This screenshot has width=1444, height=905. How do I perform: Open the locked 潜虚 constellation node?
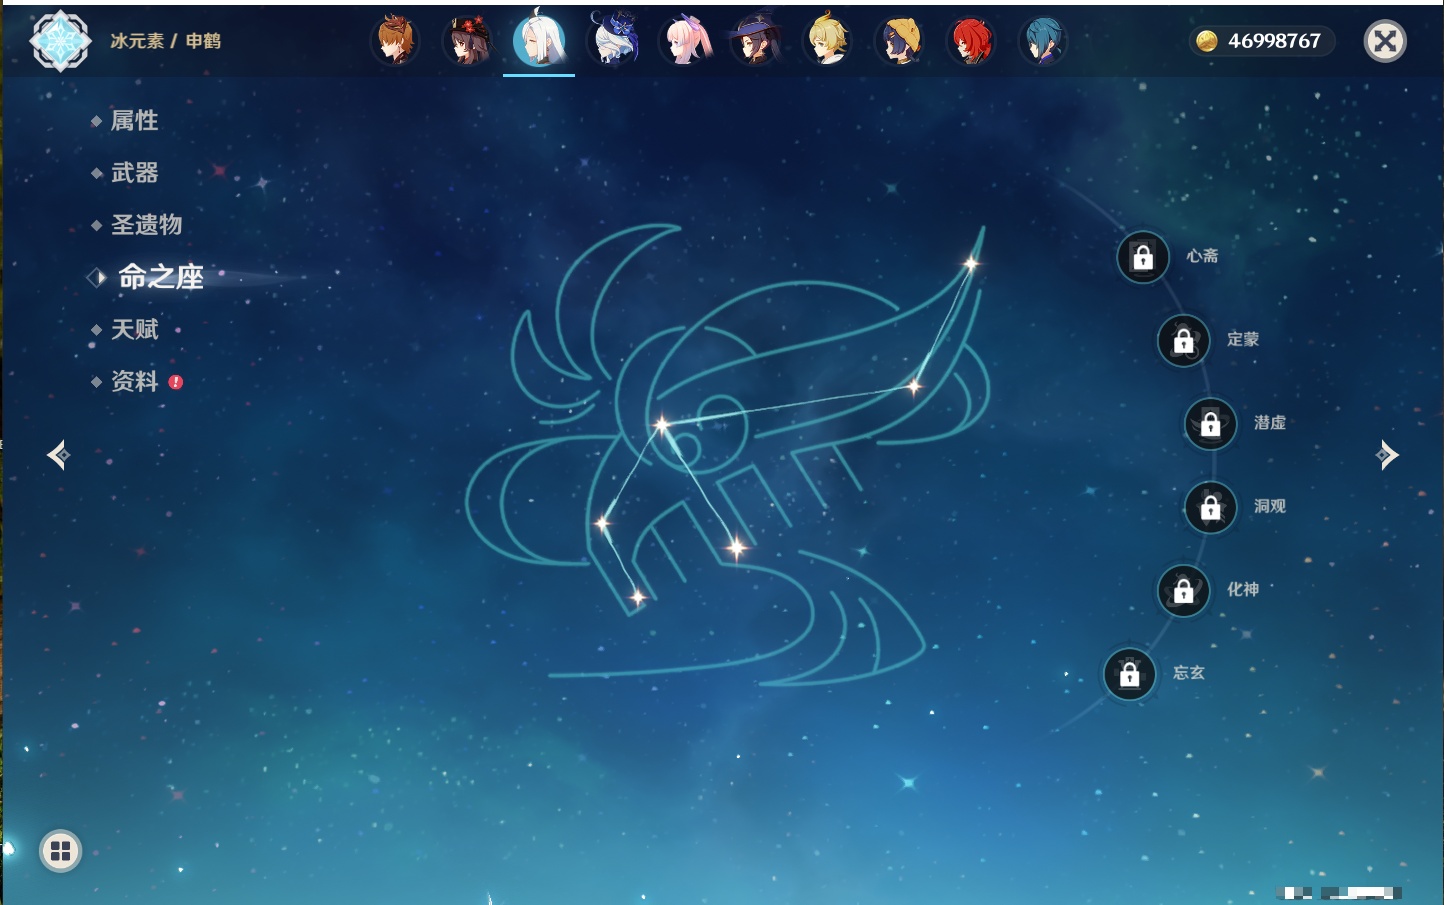click(x=1211, y=423)
